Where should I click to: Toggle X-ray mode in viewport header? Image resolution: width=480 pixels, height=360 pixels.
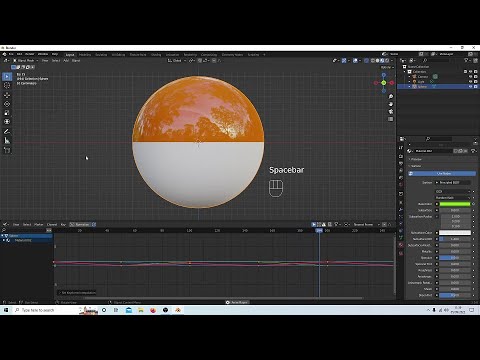pyautogui.click(x=367, y=61)
